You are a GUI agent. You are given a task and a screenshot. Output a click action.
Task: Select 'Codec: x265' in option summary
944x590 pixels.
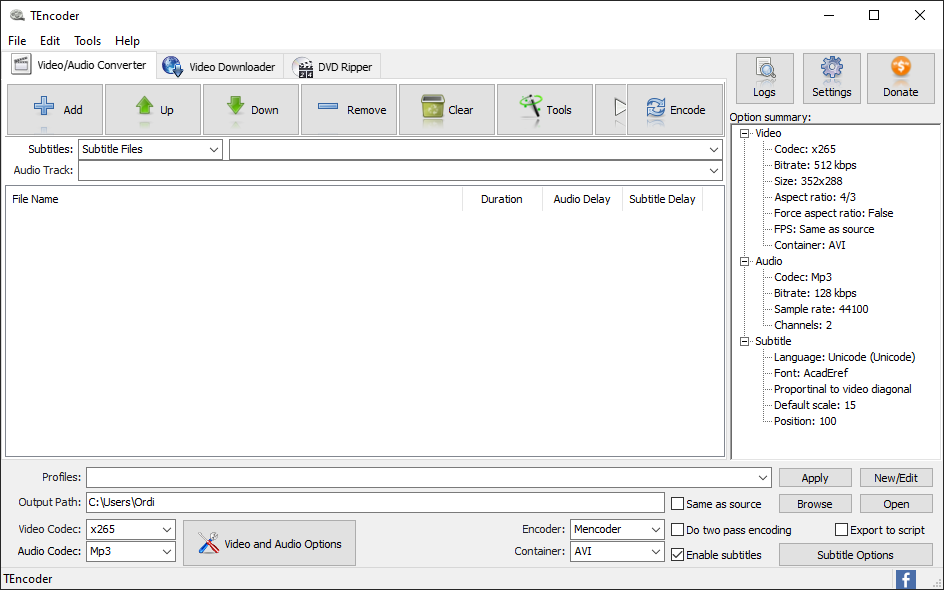point(805,149)
